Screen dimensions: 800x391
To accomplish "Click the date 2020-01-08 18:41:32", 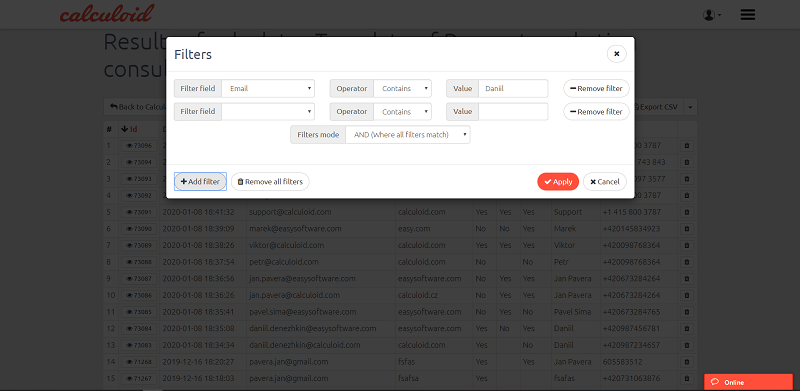I will 198,212.
